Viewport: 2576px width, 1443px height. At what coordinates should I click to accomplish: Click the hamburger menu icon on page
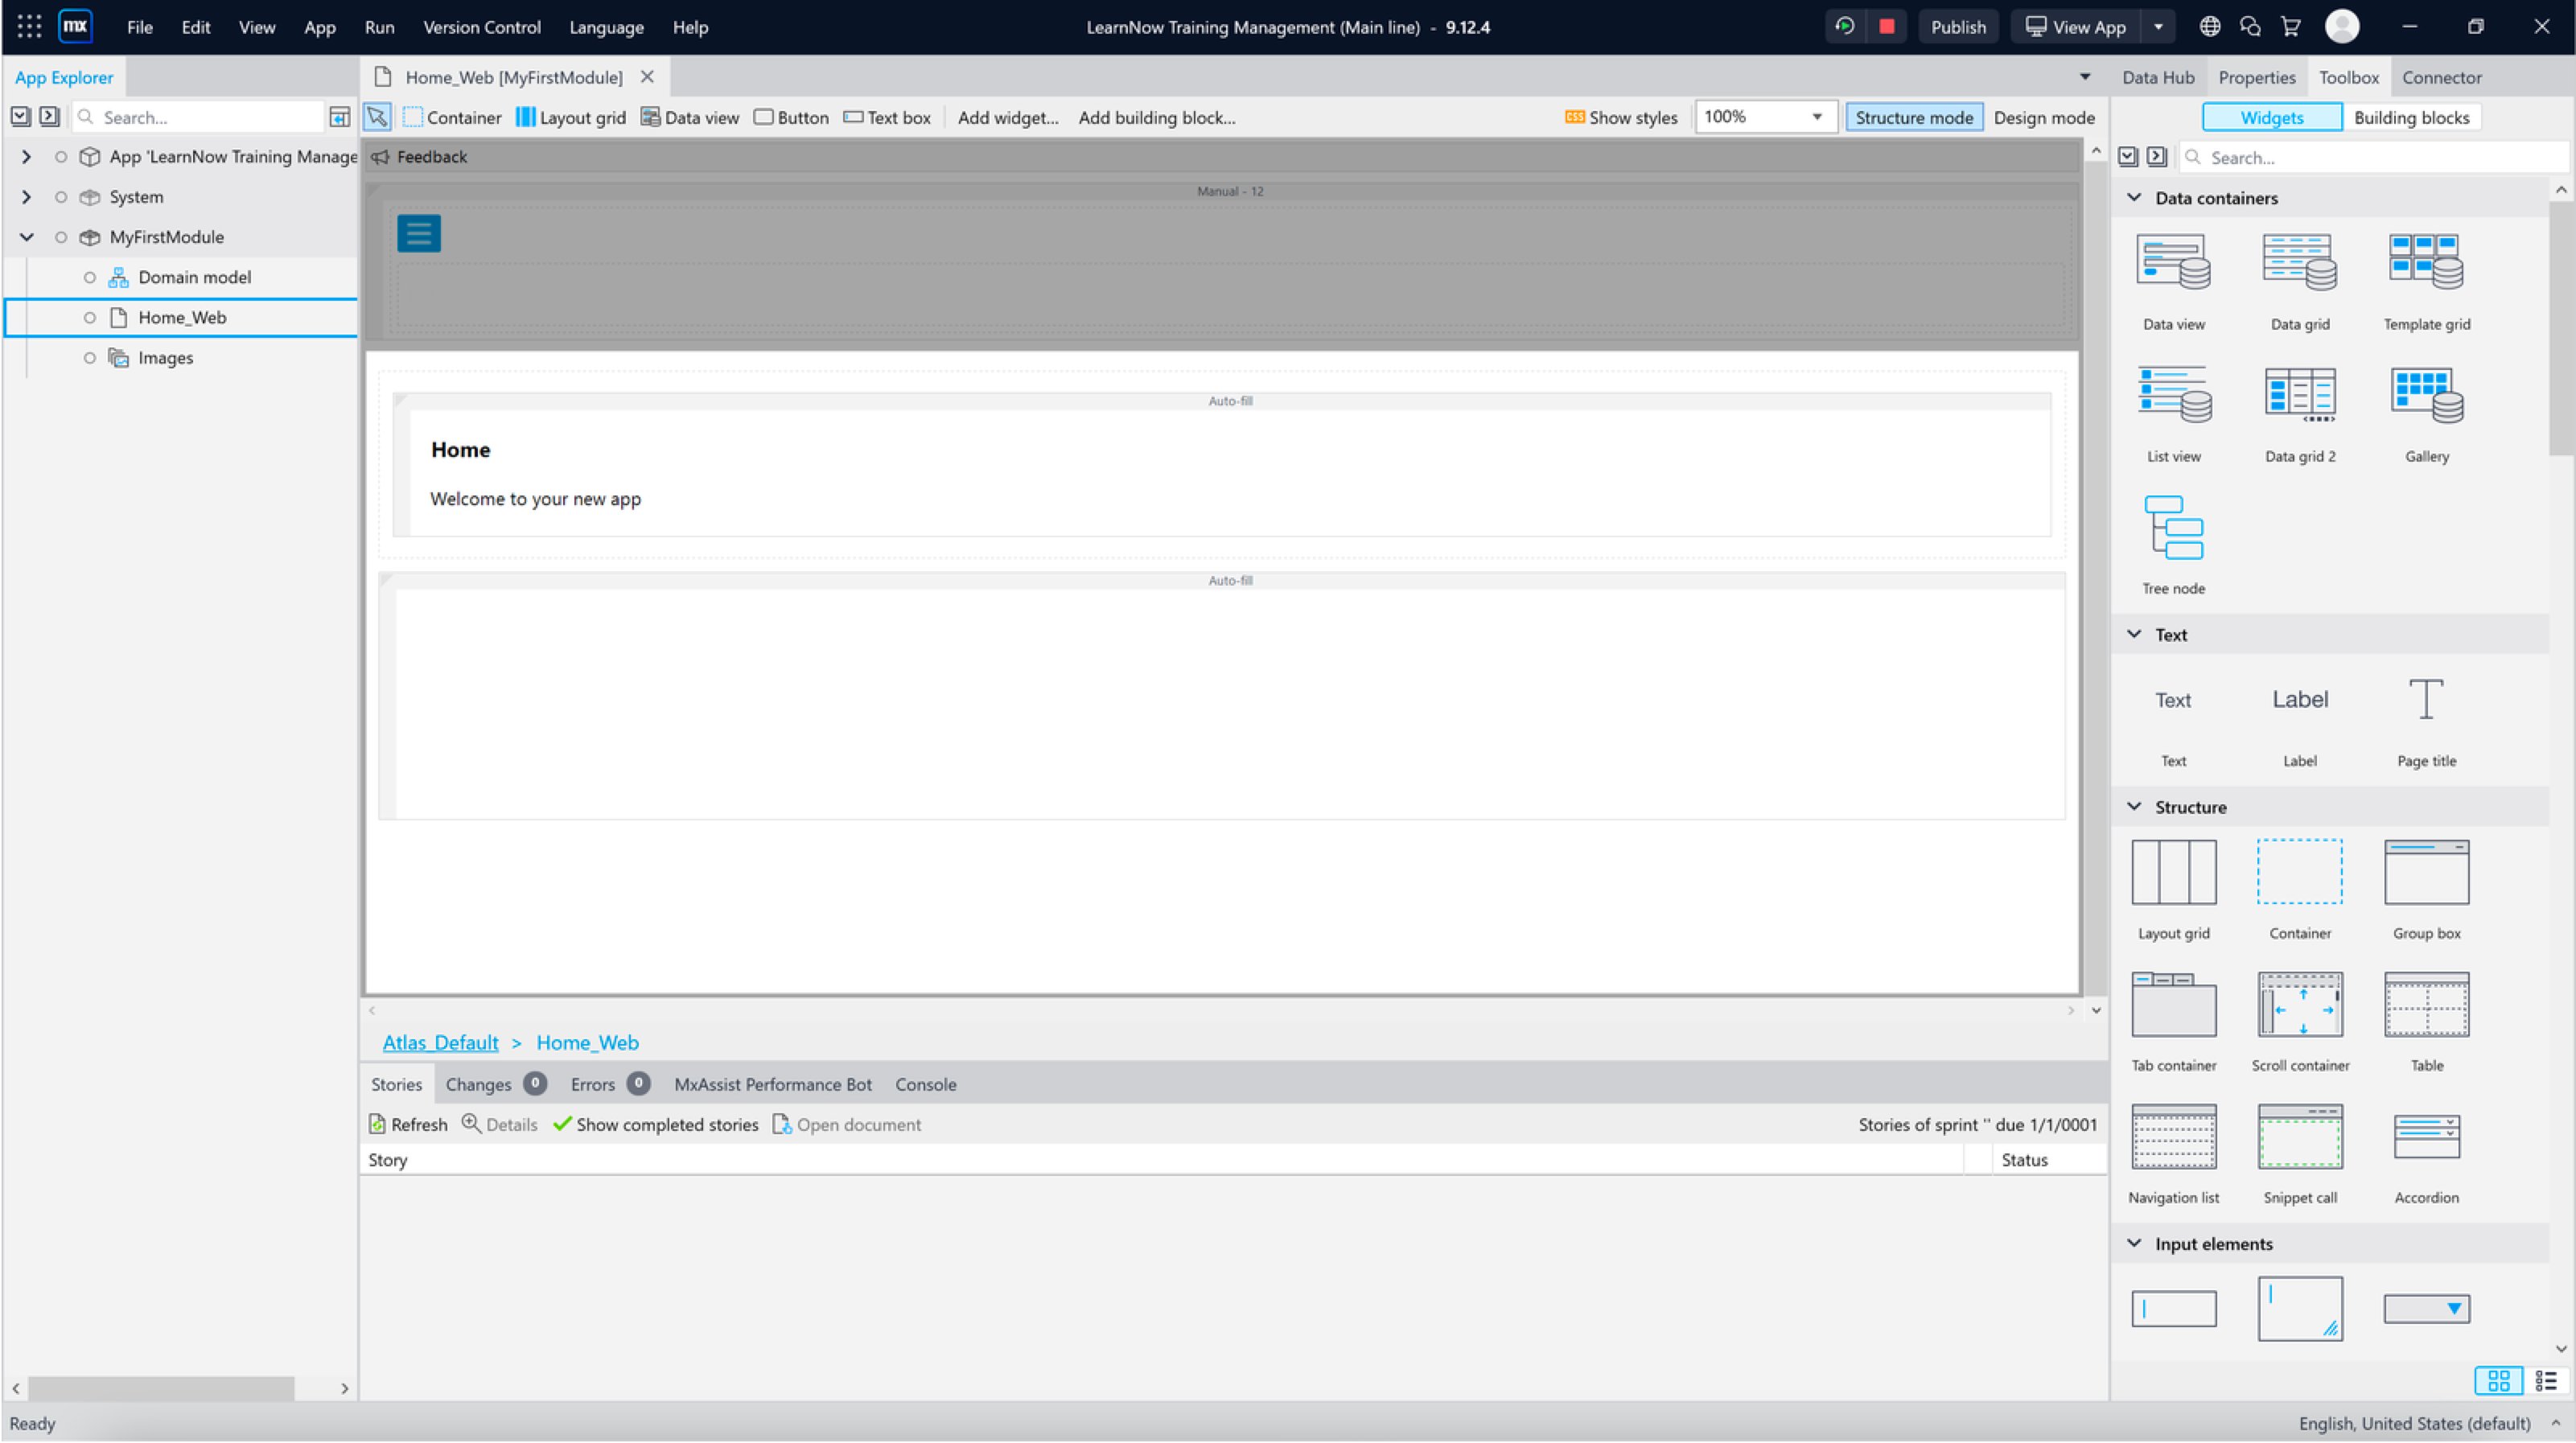419,234
